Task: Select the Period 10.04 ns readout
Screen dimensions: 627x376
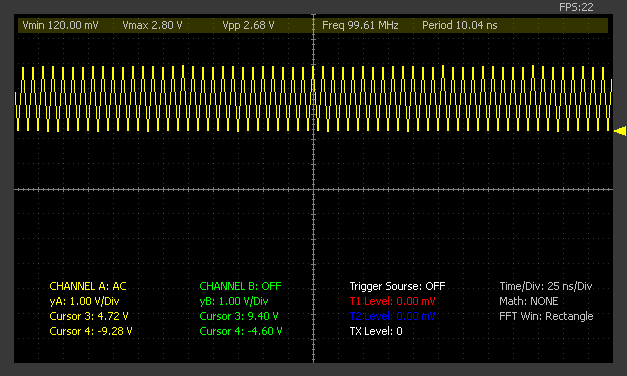Action: tap(460, 25)
